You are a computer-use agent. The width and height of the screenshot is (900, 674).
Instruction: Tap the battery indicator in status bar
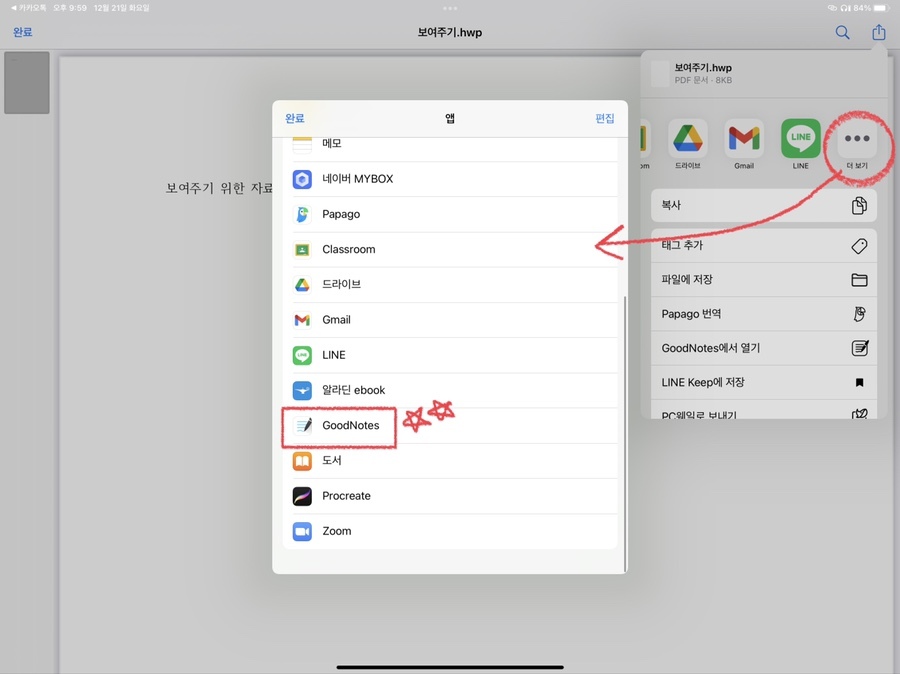point(880,8)
